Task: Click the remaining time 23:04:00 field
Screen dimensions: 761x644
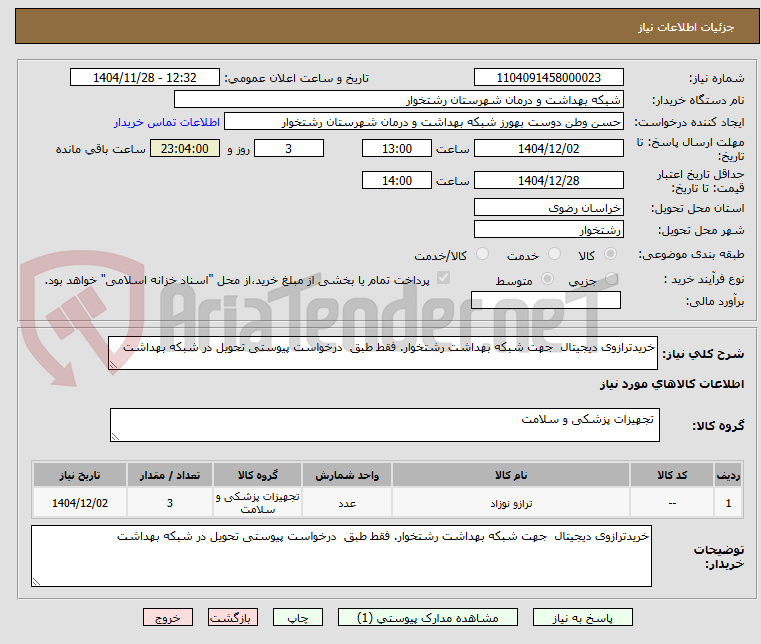Action: coord(184,148)
